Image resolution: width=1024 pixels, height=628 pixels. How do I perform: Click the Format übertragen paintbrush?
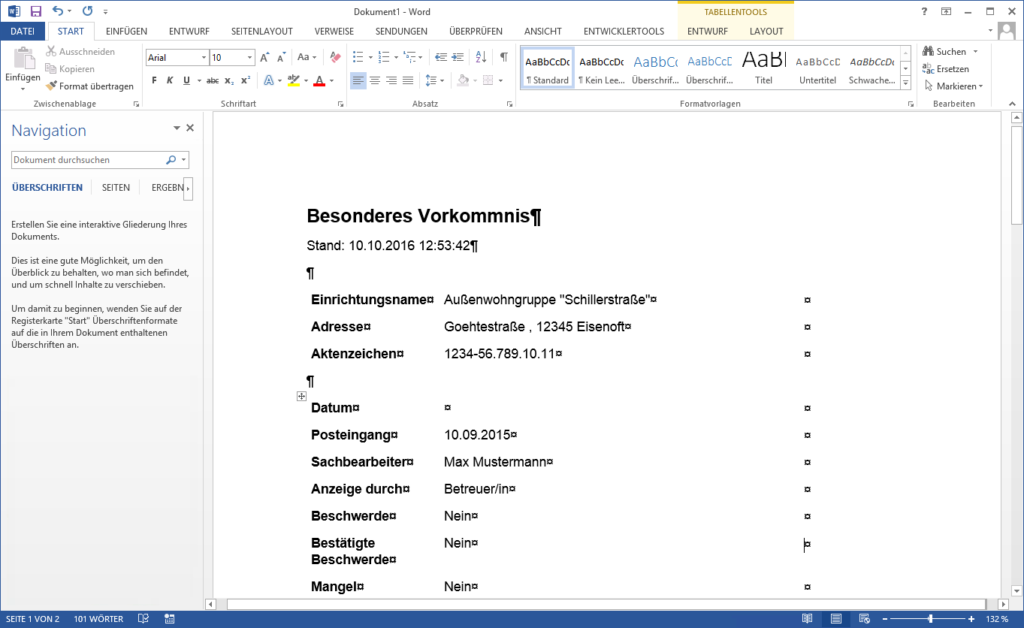pos(90,86)
